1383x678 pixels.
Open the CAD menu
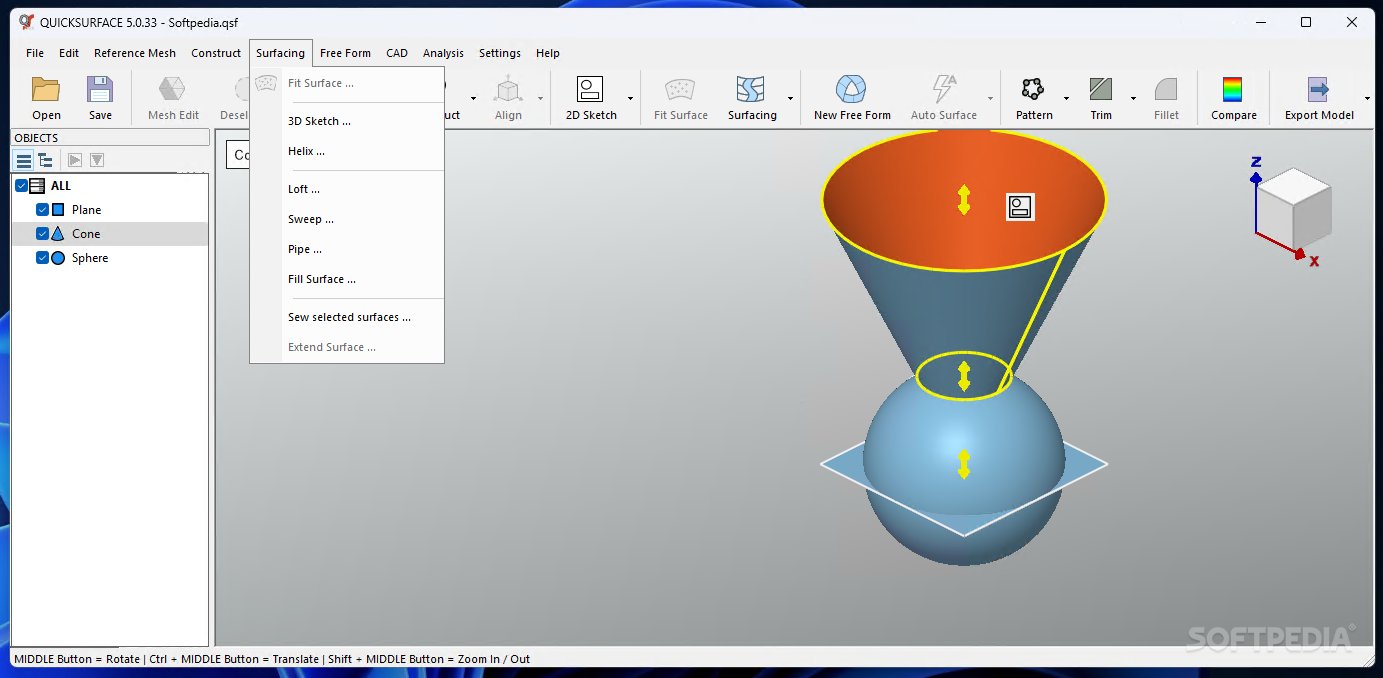point(397,53)
